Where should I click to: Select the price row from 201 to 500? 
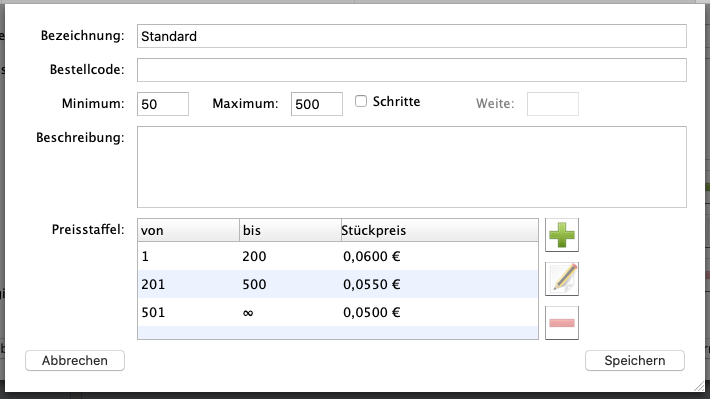coord(338,284)
